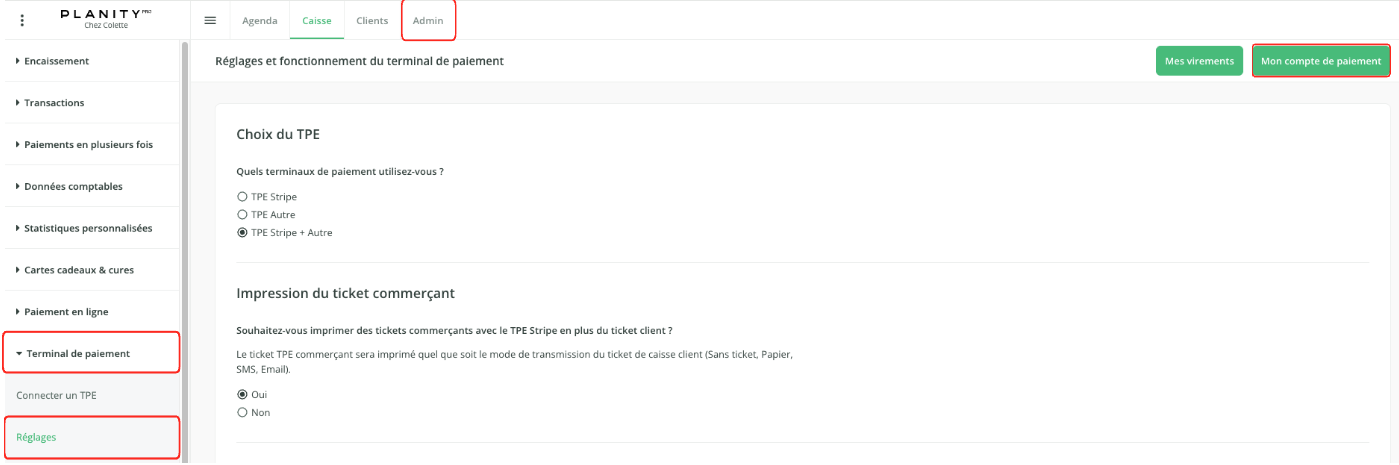Viewport: 1399px width, 465px height.
Task: Click the Chez Colette salon name
Action: pyautogui.click(x=106, y=26)
